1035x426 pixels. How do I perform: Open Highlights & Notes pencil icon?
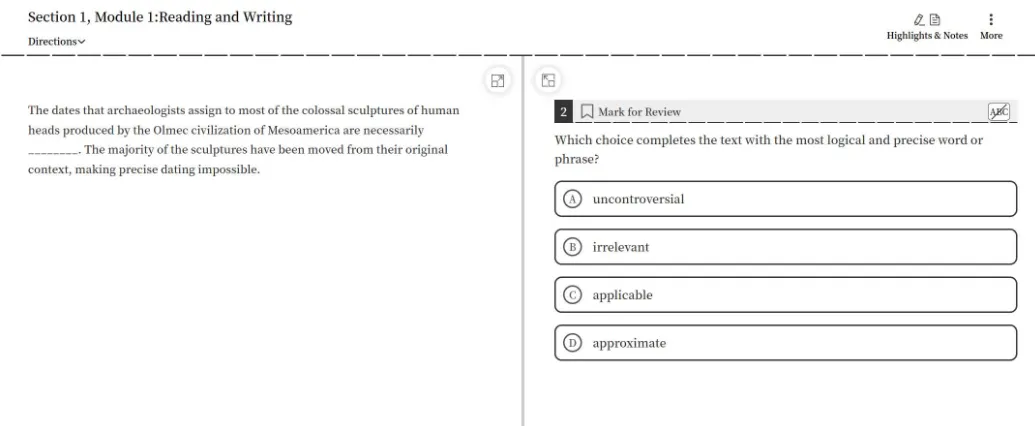pos(919,20)
